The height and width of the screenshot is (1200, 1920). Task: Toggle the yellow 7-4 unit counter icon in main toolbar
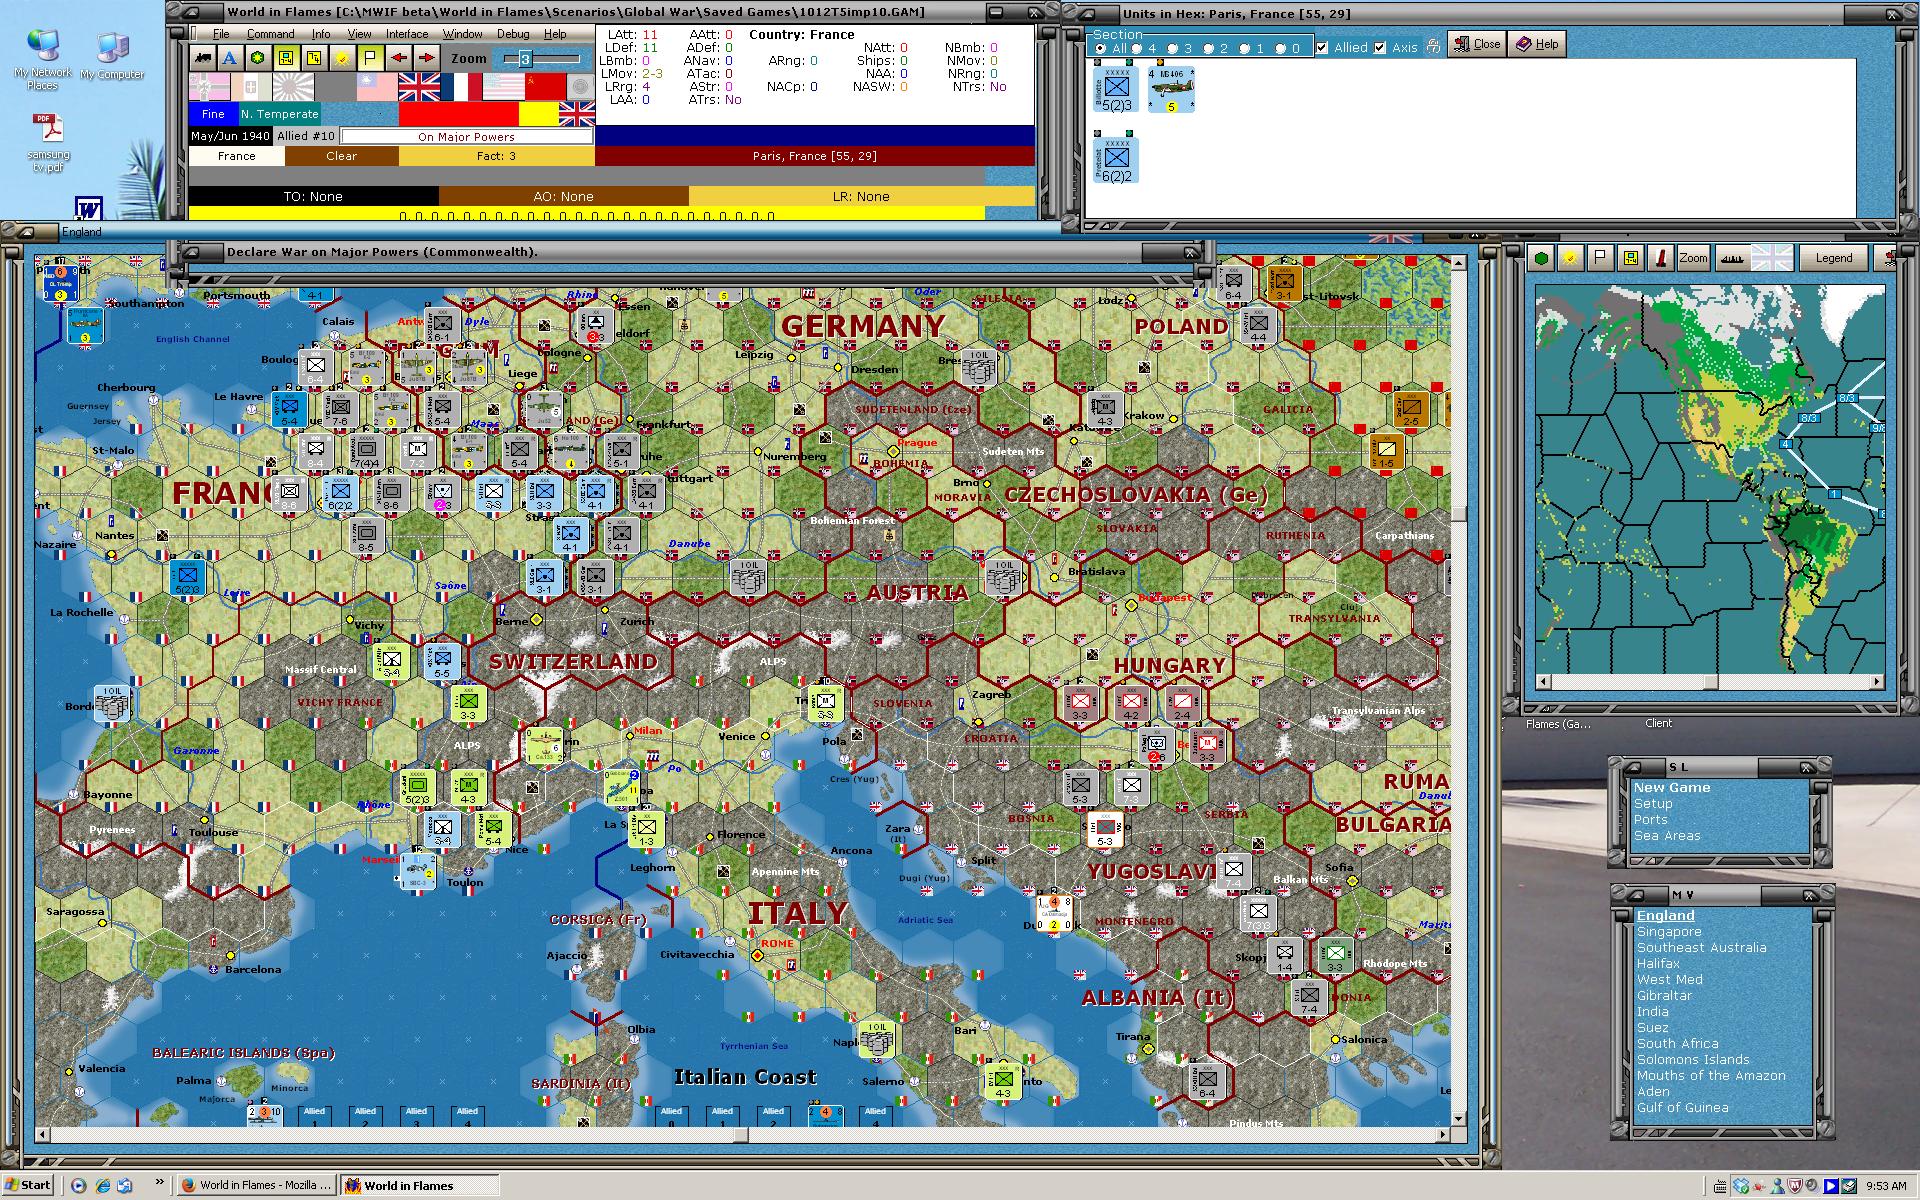(285, 58)
